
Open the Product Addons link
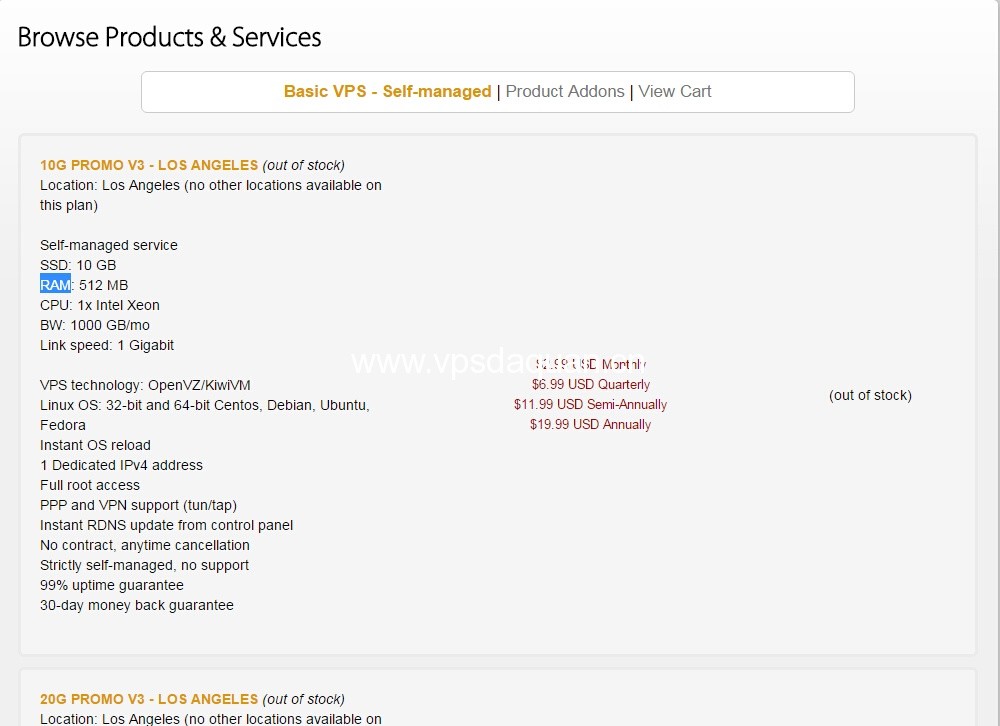point(564,91)
